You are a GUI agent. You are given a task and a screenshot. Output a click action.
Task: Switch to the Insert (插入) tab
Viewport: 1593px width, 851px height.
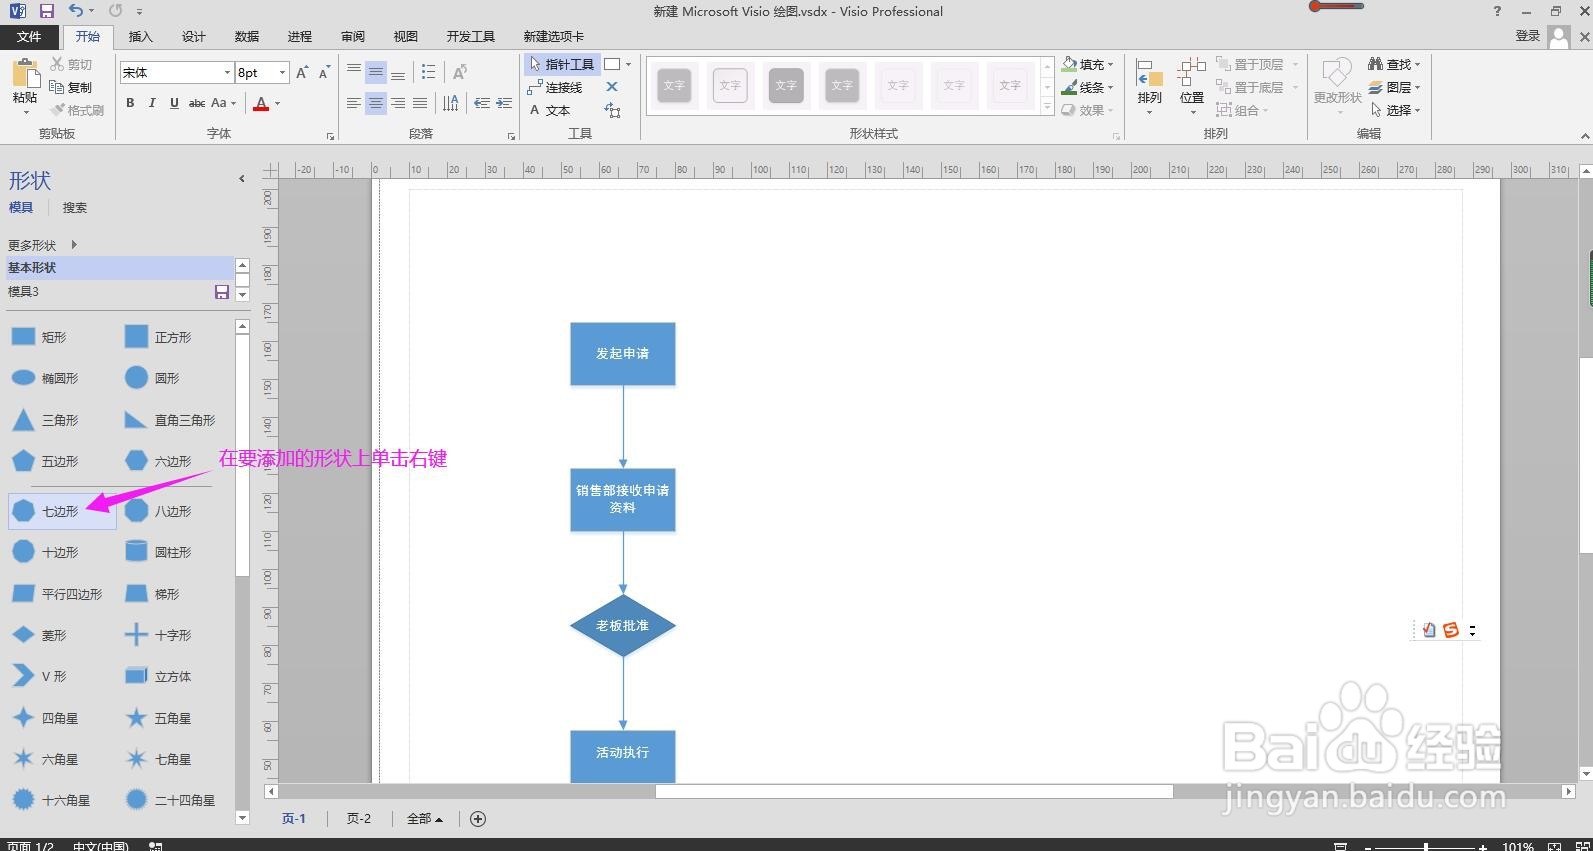[141, 37]
